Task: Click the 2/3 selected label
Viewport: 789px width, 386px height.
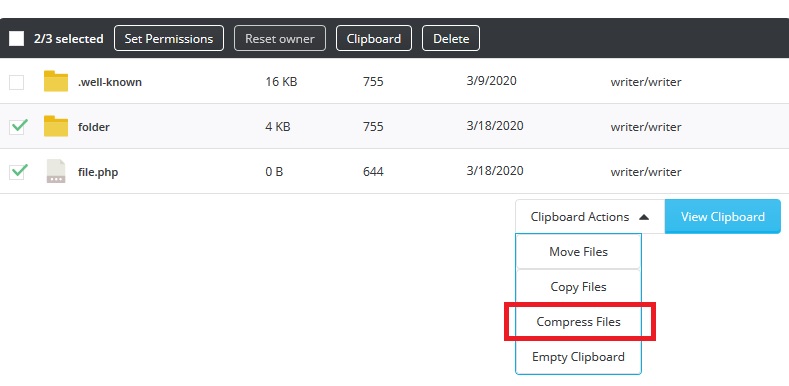Action: click(68, 39)
